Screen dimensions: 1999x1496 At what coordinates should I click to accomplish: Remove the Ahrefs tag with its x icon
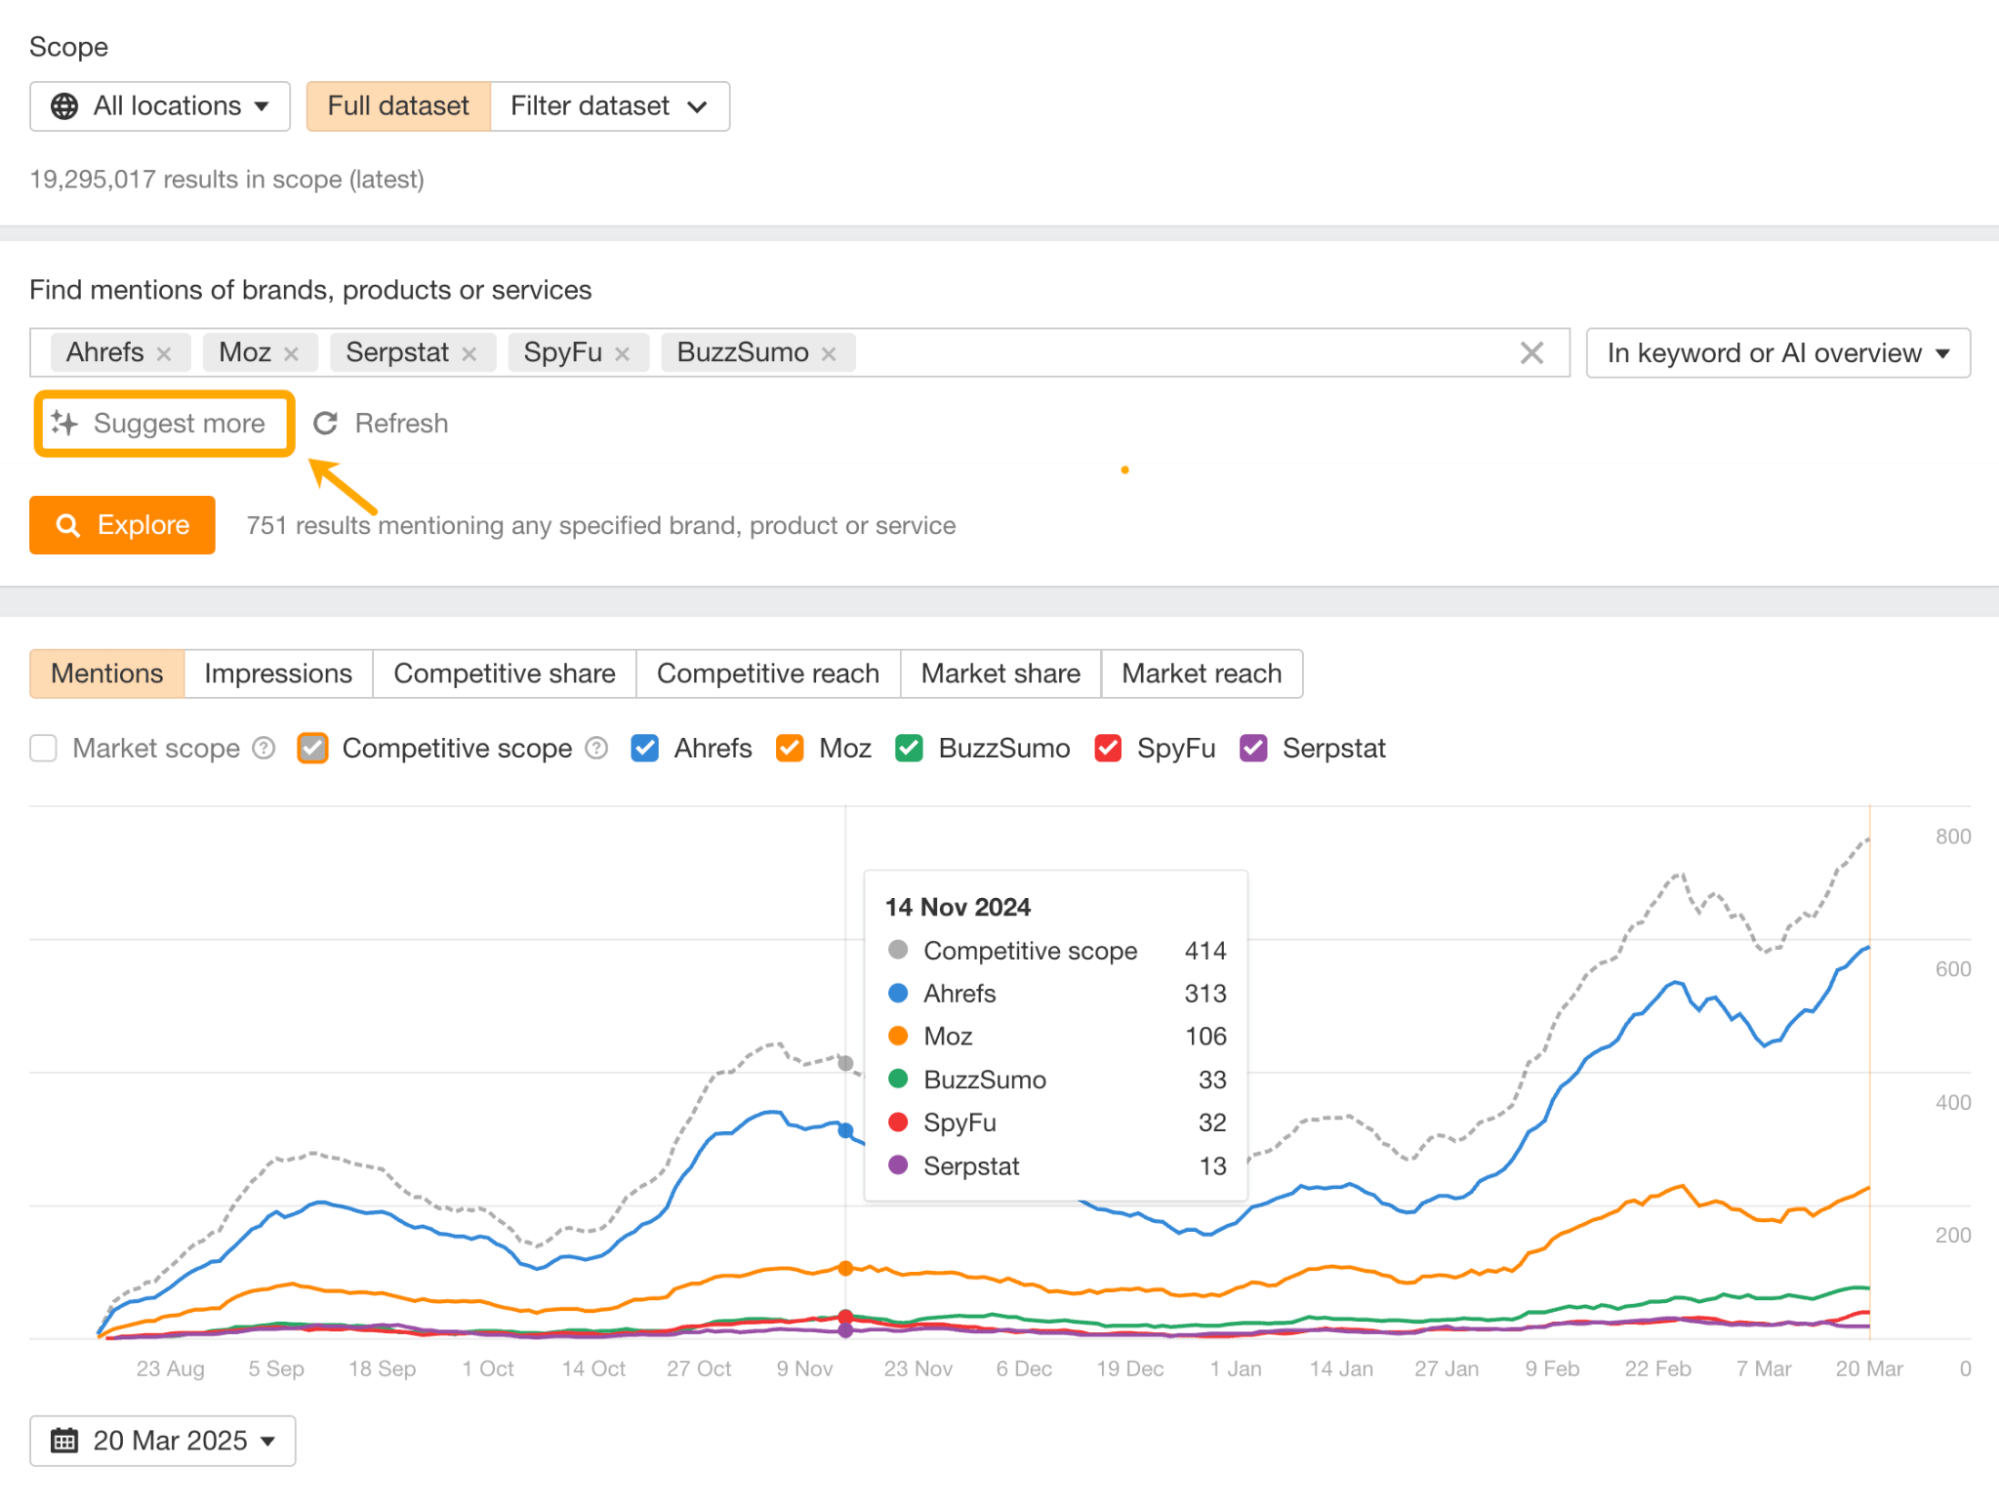[164, 354]
